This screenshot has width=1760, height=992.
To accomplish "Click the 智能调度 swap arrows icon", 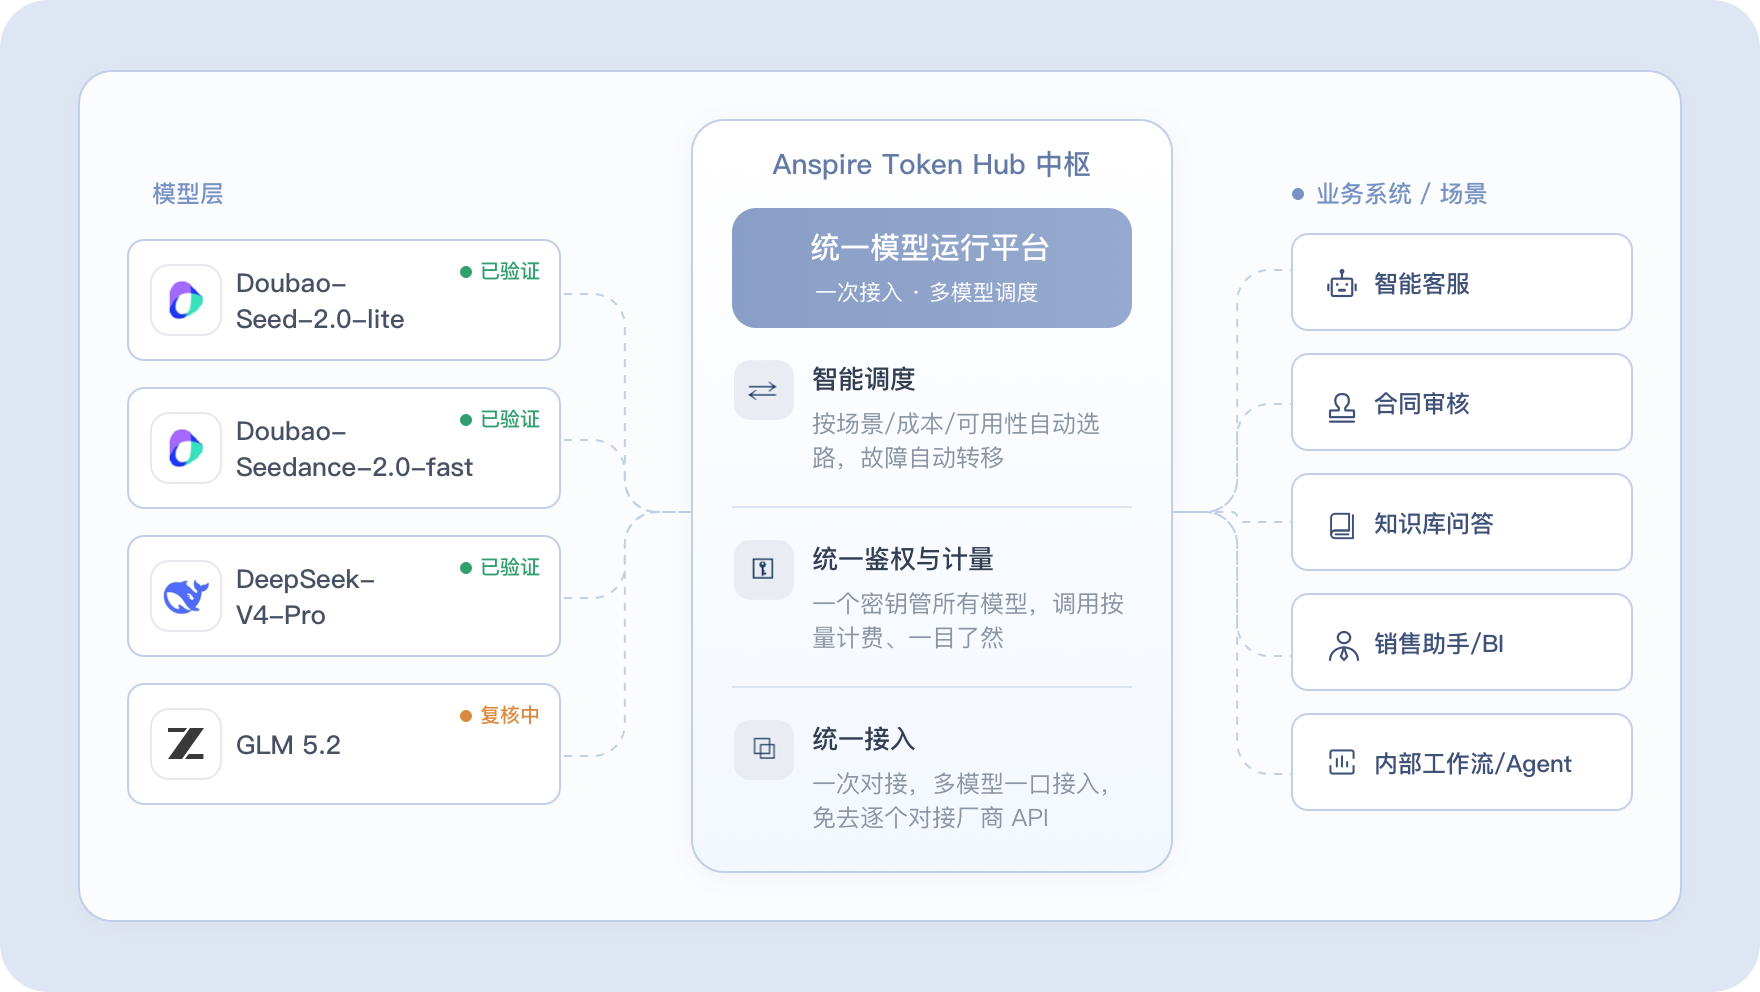I will tap(764, 390).
